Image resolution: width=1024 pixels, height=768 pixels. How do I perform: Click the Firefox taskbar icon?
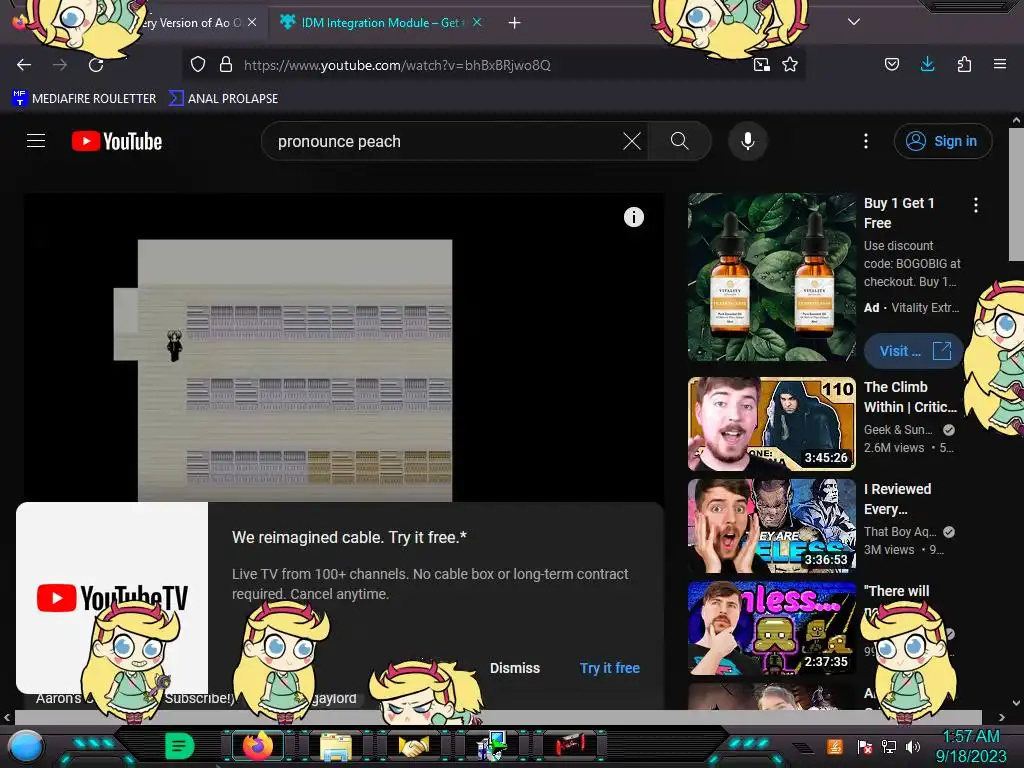258,746
